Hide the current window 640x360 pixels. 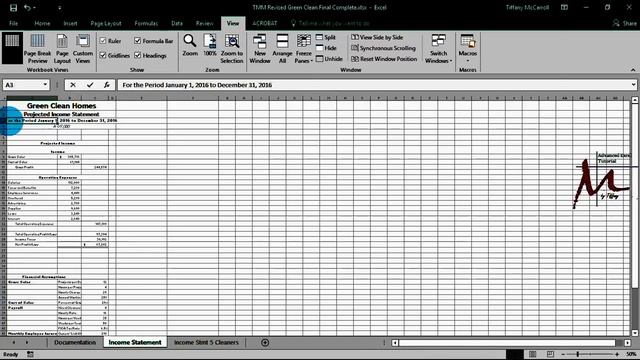point(326,48)
